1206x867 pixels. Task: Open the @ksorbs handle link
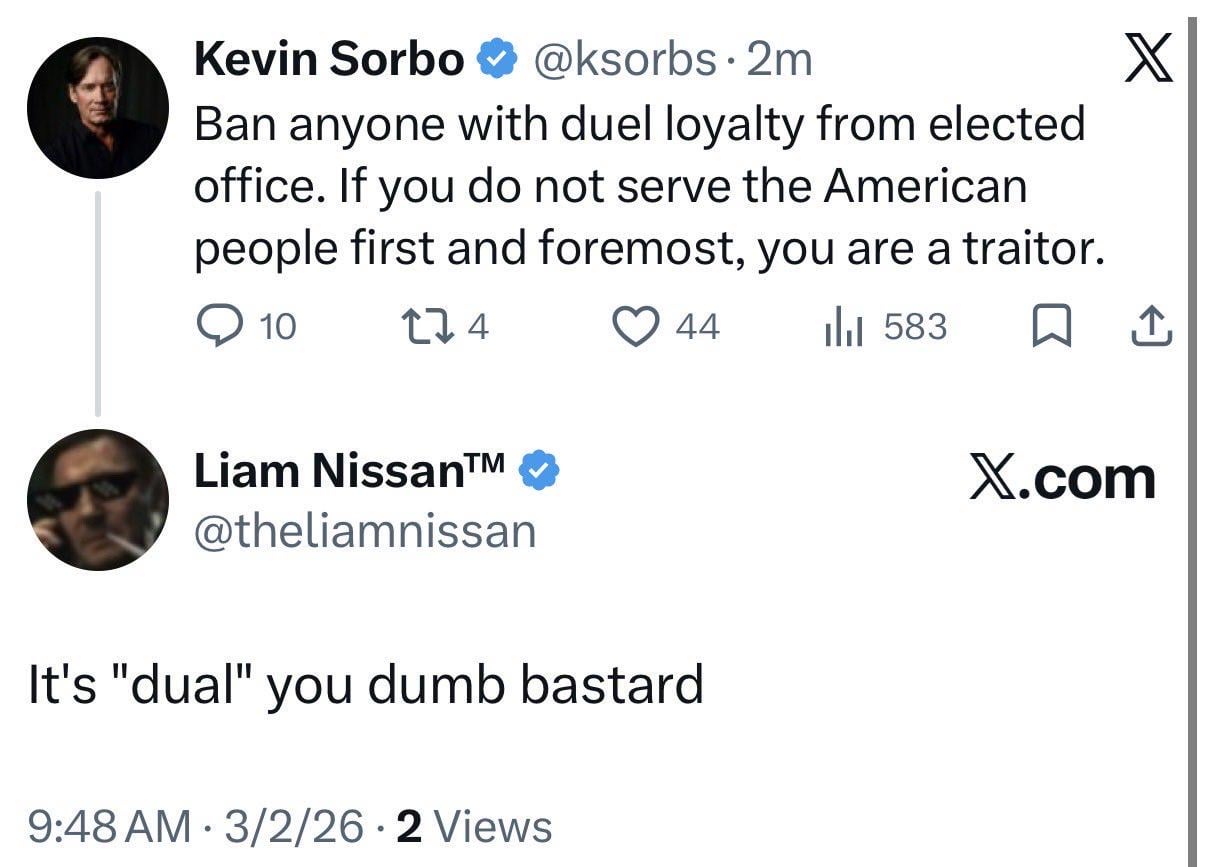624,61
